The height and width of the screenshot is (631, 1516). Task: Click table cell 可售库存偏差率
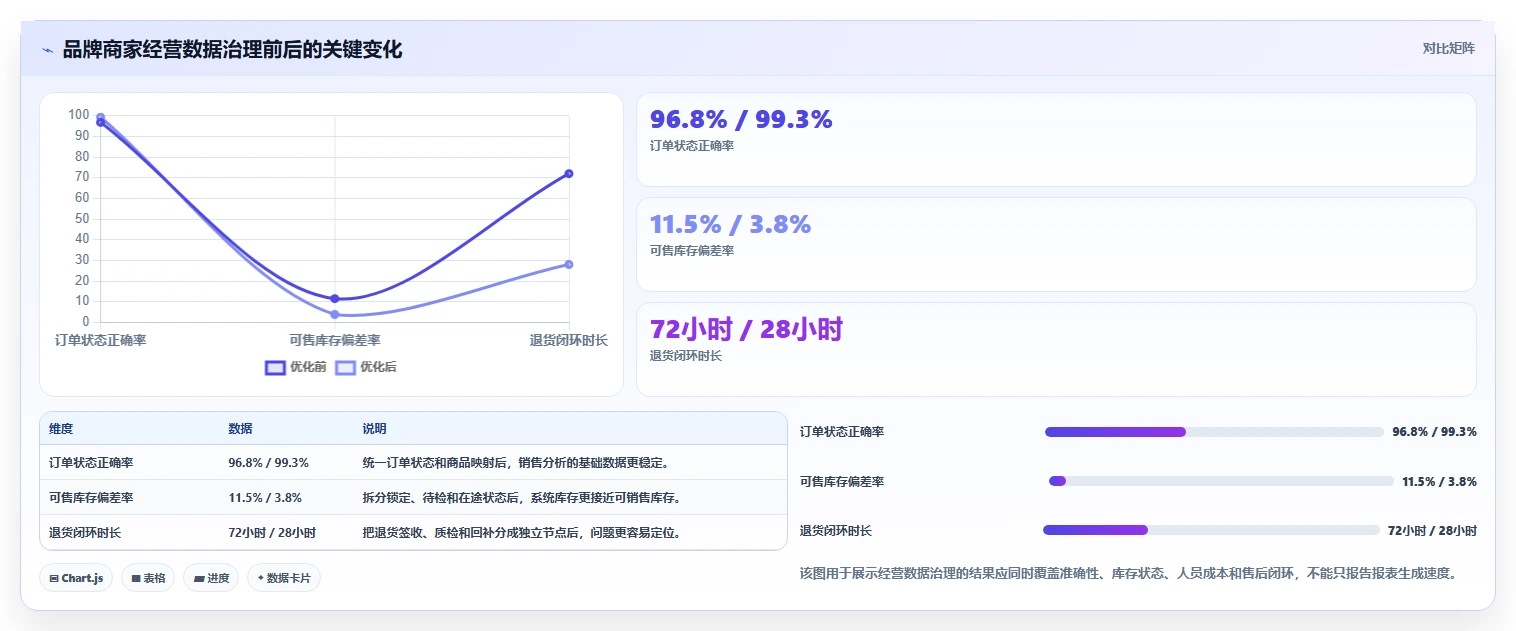coord(91,498)
